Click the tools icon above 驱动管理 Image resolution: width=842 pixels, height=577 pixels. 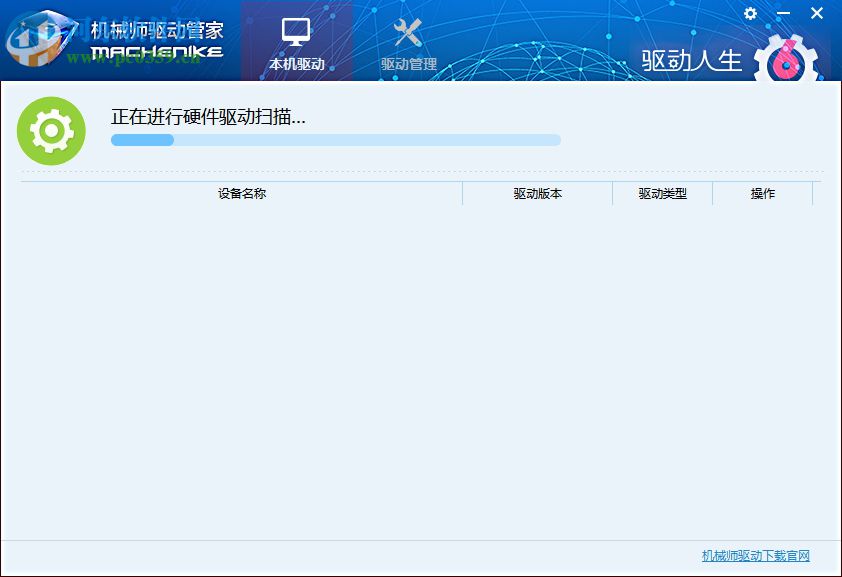click(408, 32)
